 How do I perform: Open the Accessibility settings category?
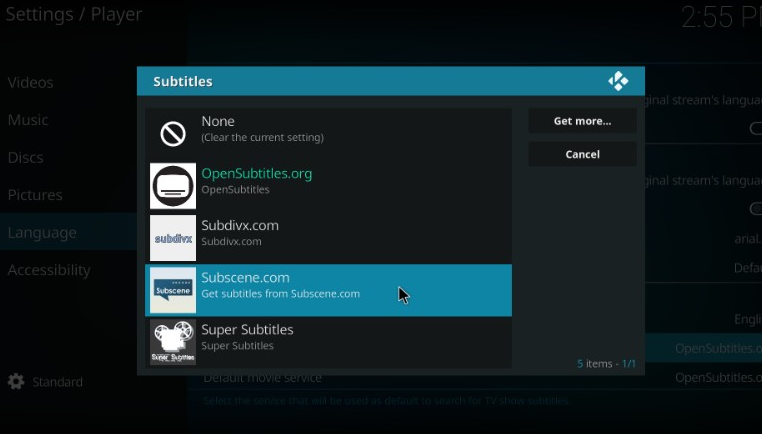click(x=49, y=270)
